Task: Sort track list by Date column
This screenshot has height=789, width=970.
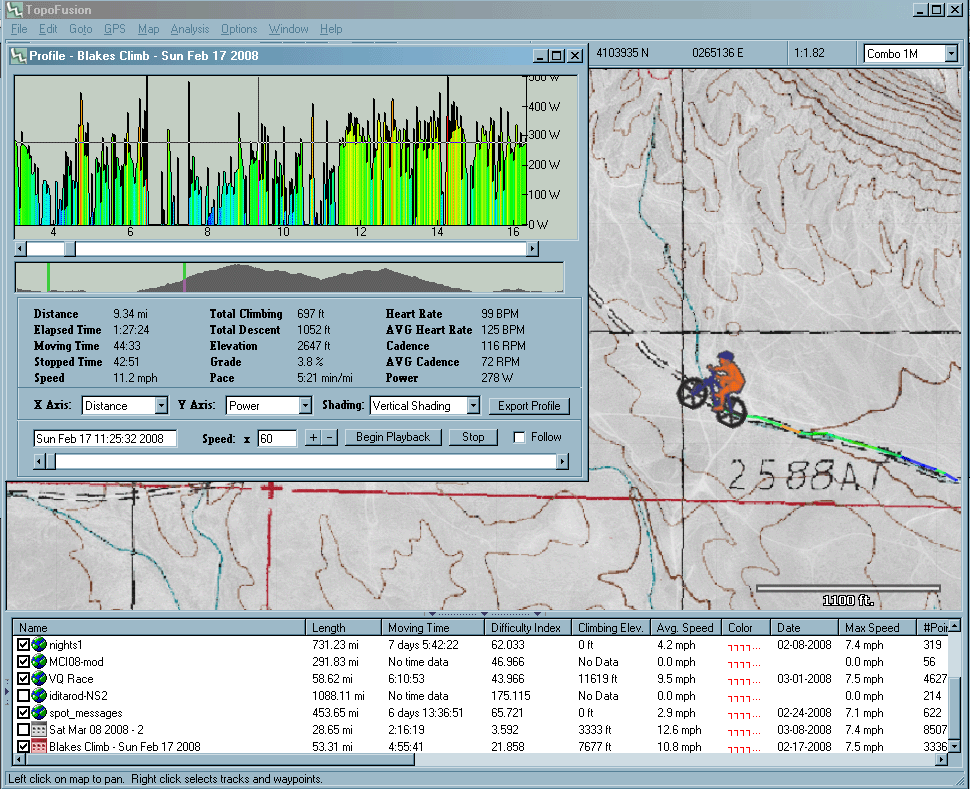Action: coord(804,627)
